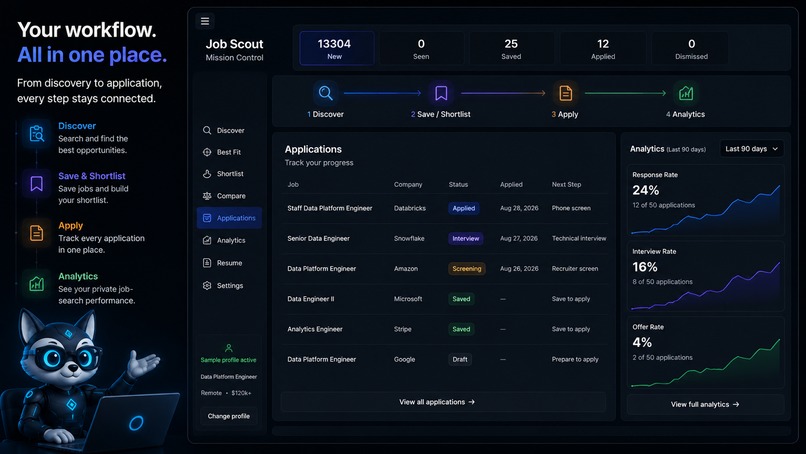The image size is (806, 454).
Task: Click the step 2 bookmark icon
Action: pos(441,93)
